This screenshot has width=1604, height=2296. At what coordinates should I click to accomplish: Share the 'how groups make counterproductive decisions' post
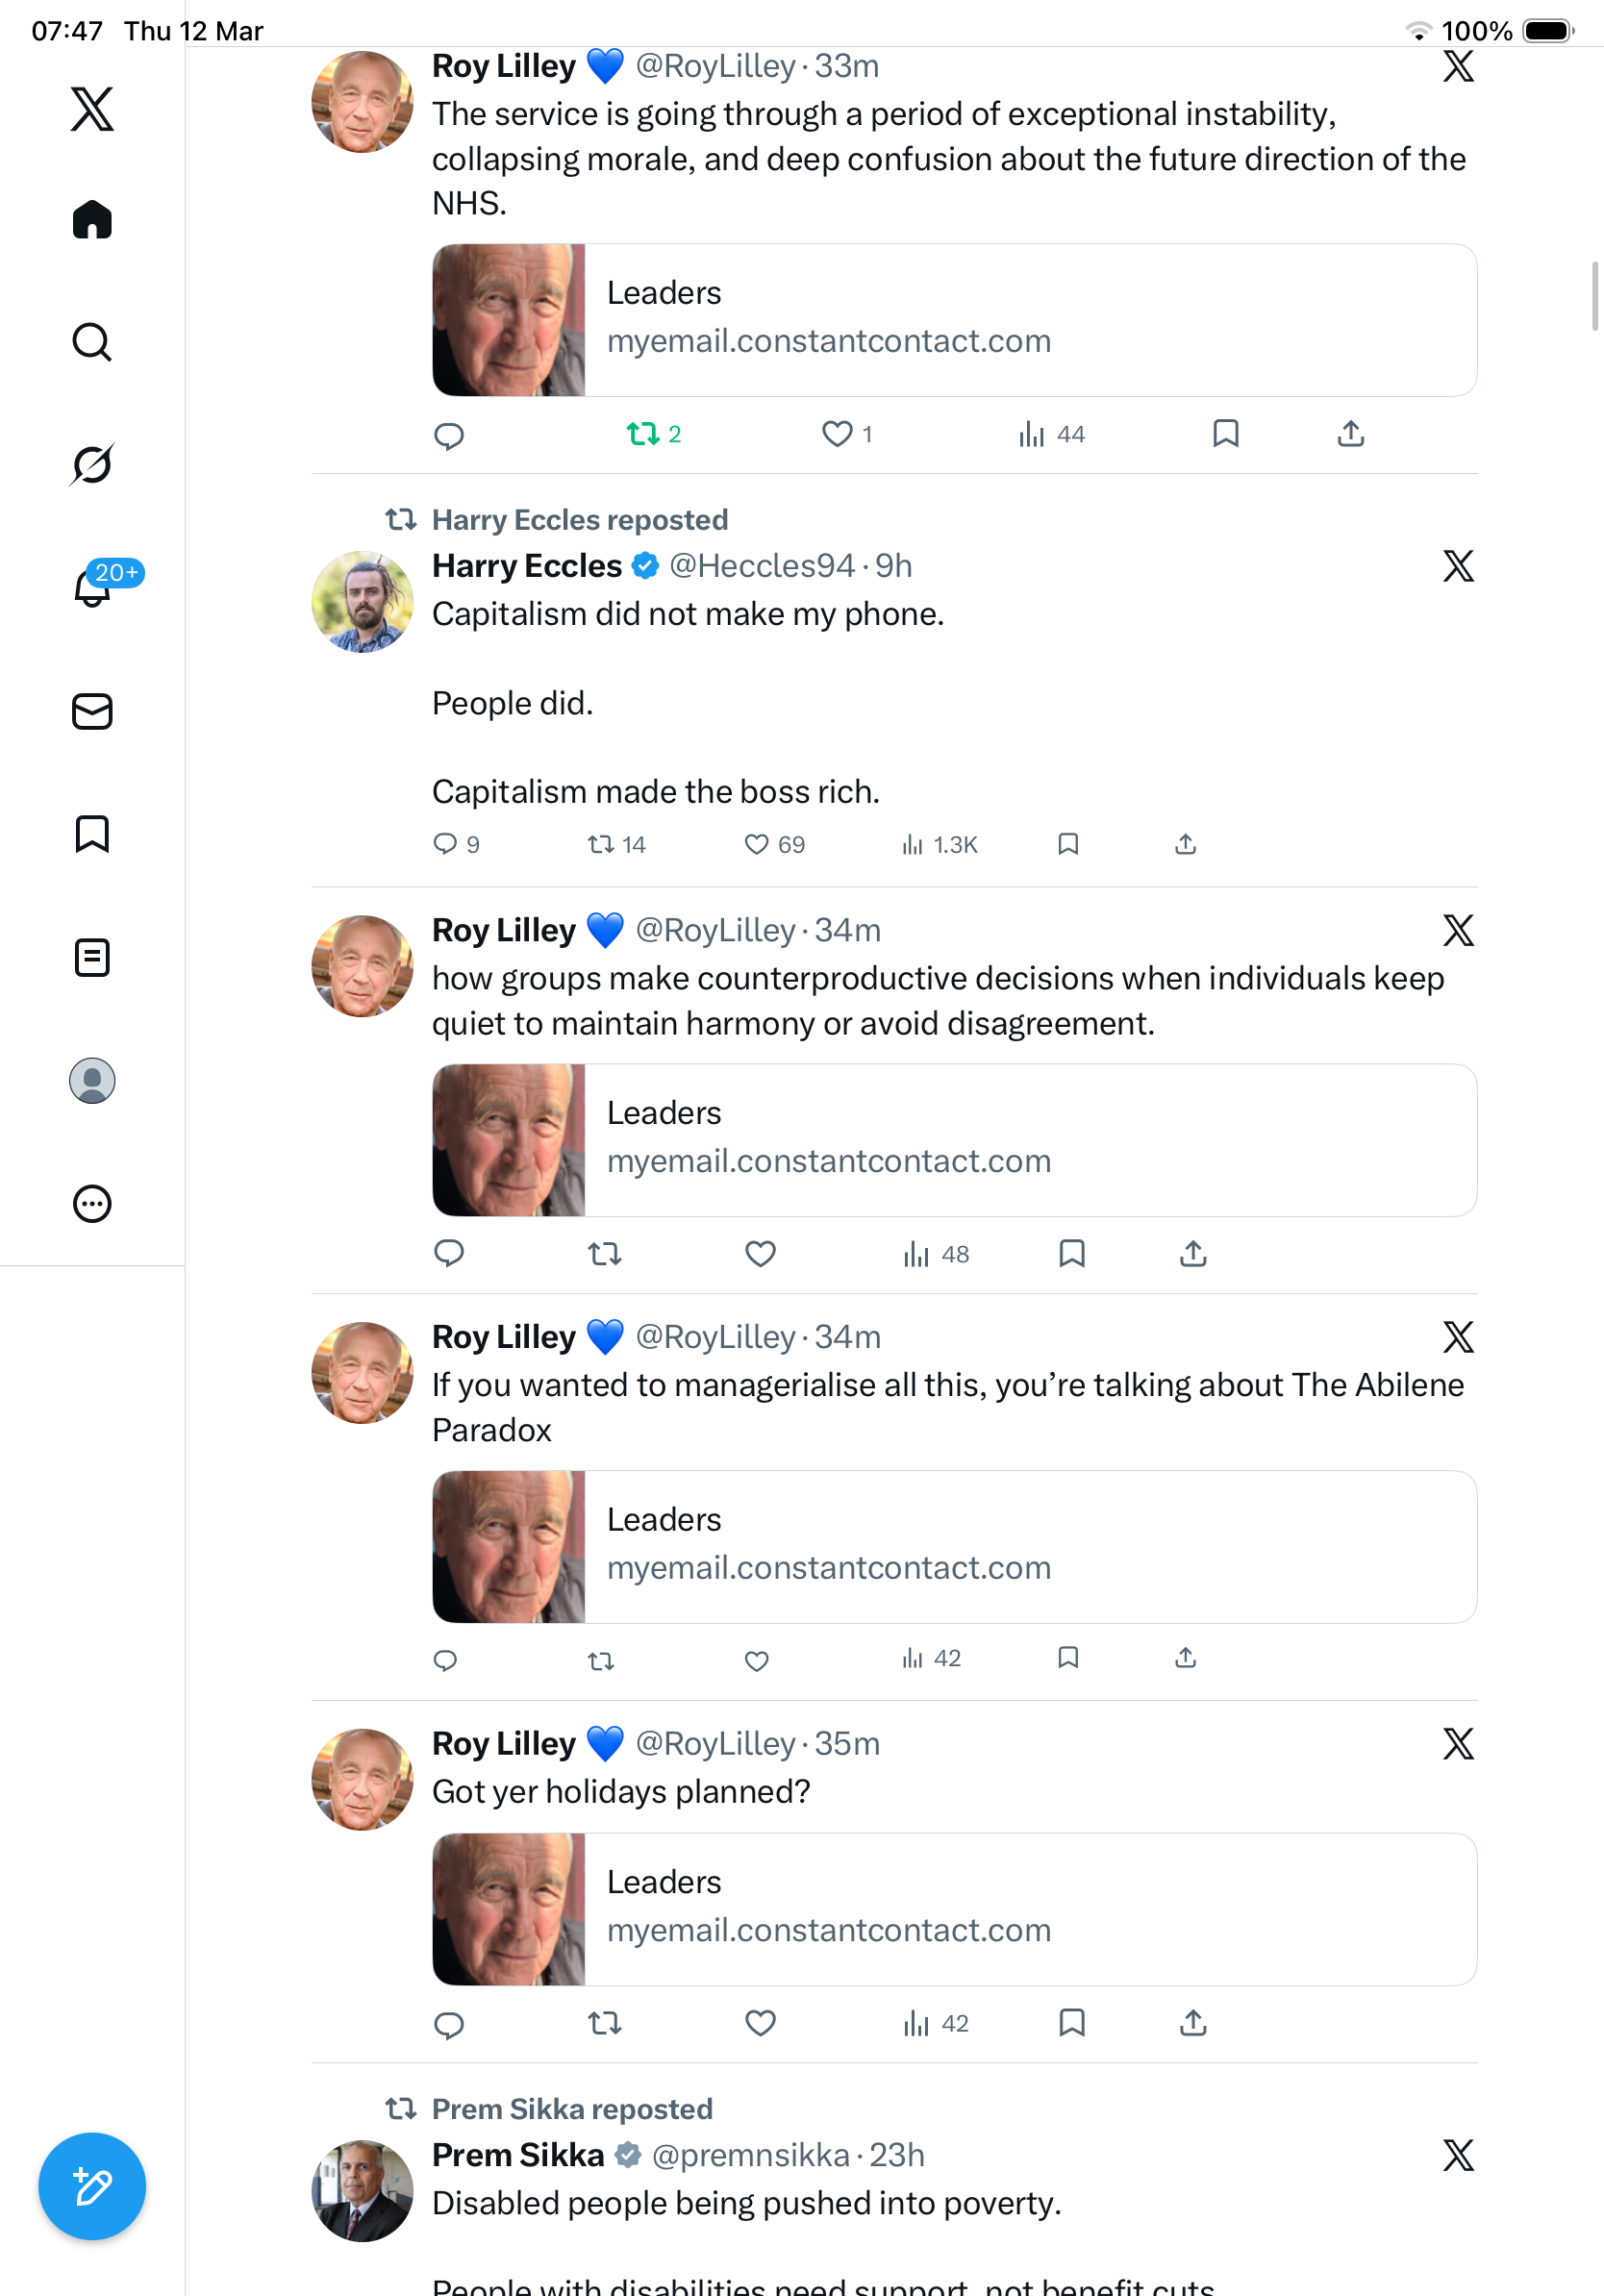[x=1193, y=1253]
